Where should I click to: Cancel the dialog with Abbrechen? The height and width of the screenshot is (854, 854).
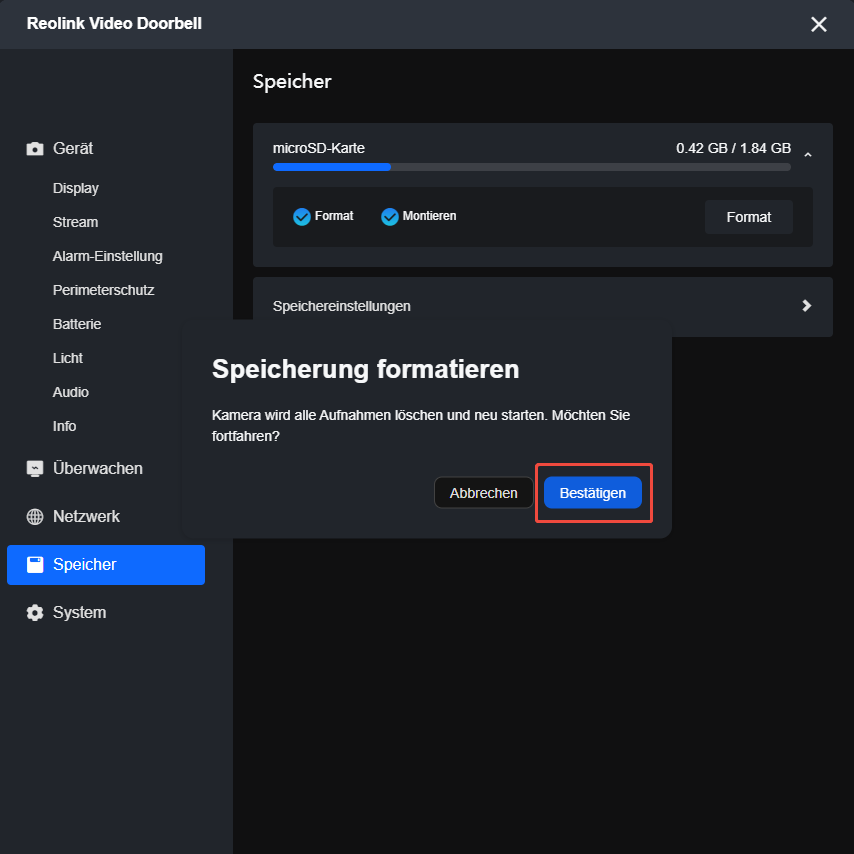point(483,493)
